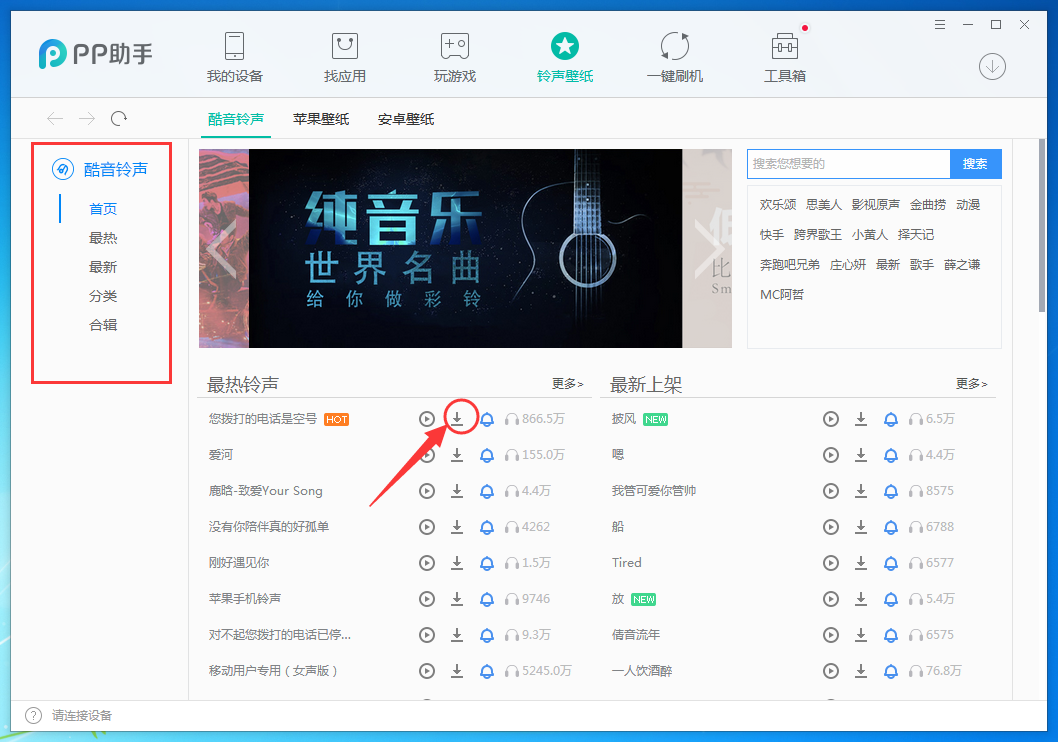Open the 薛之谦 tag link
Image resolution: width=1058 pixels, height=742 pixels.
click(962, 264)
